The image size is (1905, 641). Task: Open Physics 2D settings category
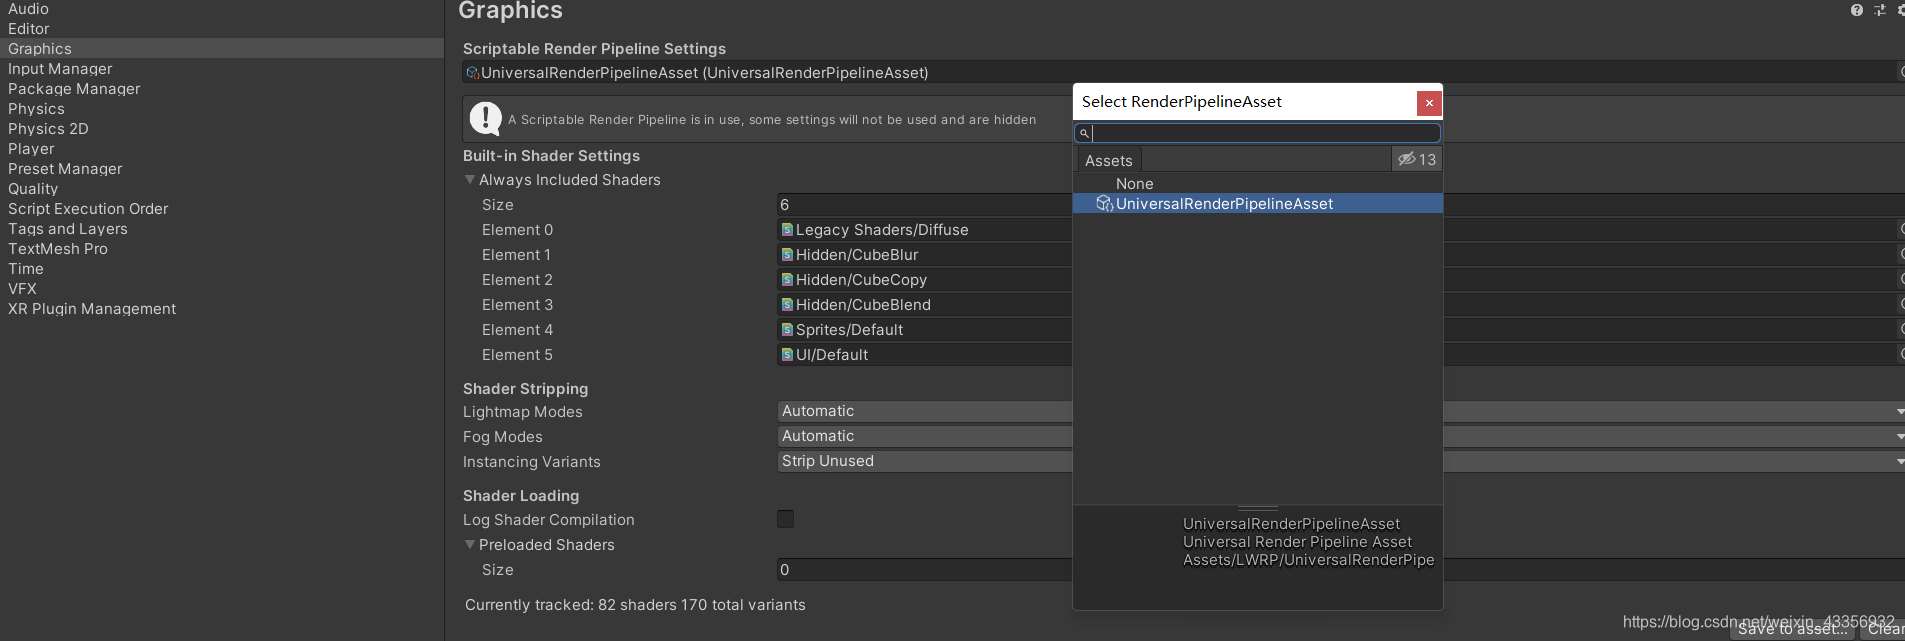(x=222, y=129)
